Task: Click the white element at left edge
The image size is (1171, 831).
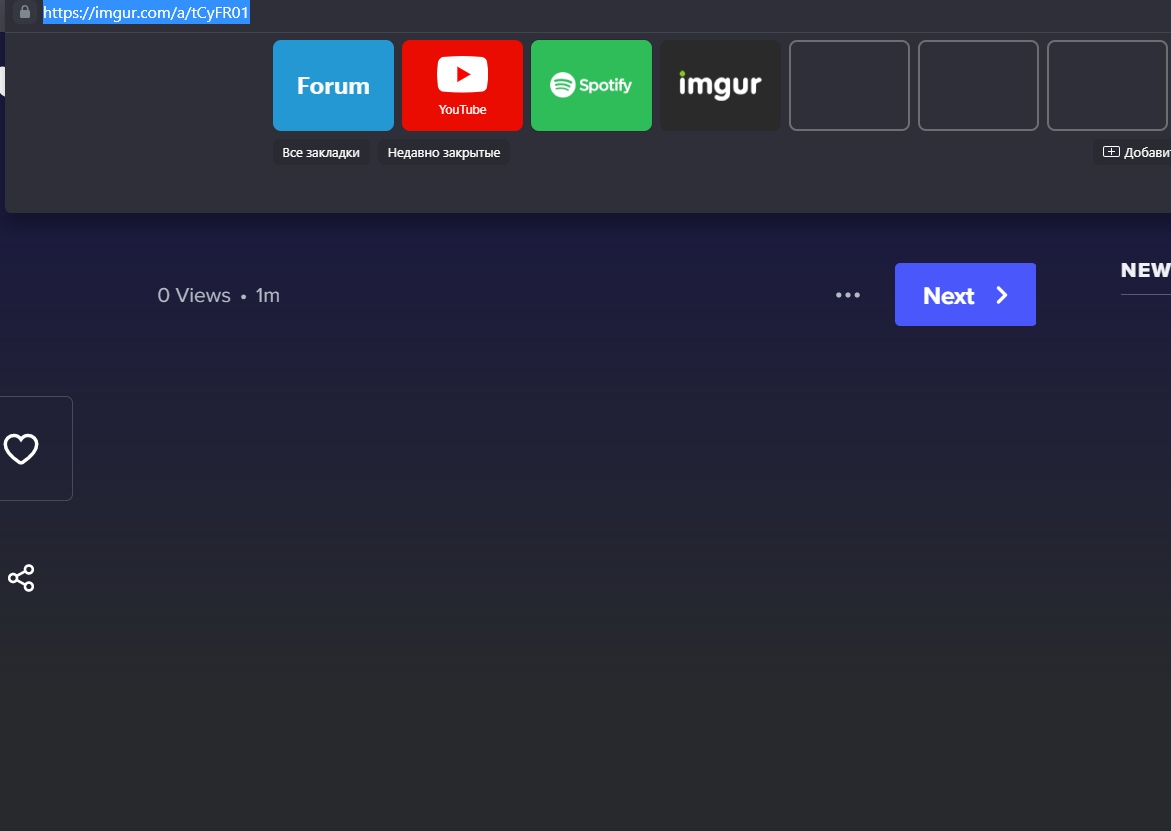Action: (x=3, y=82)
